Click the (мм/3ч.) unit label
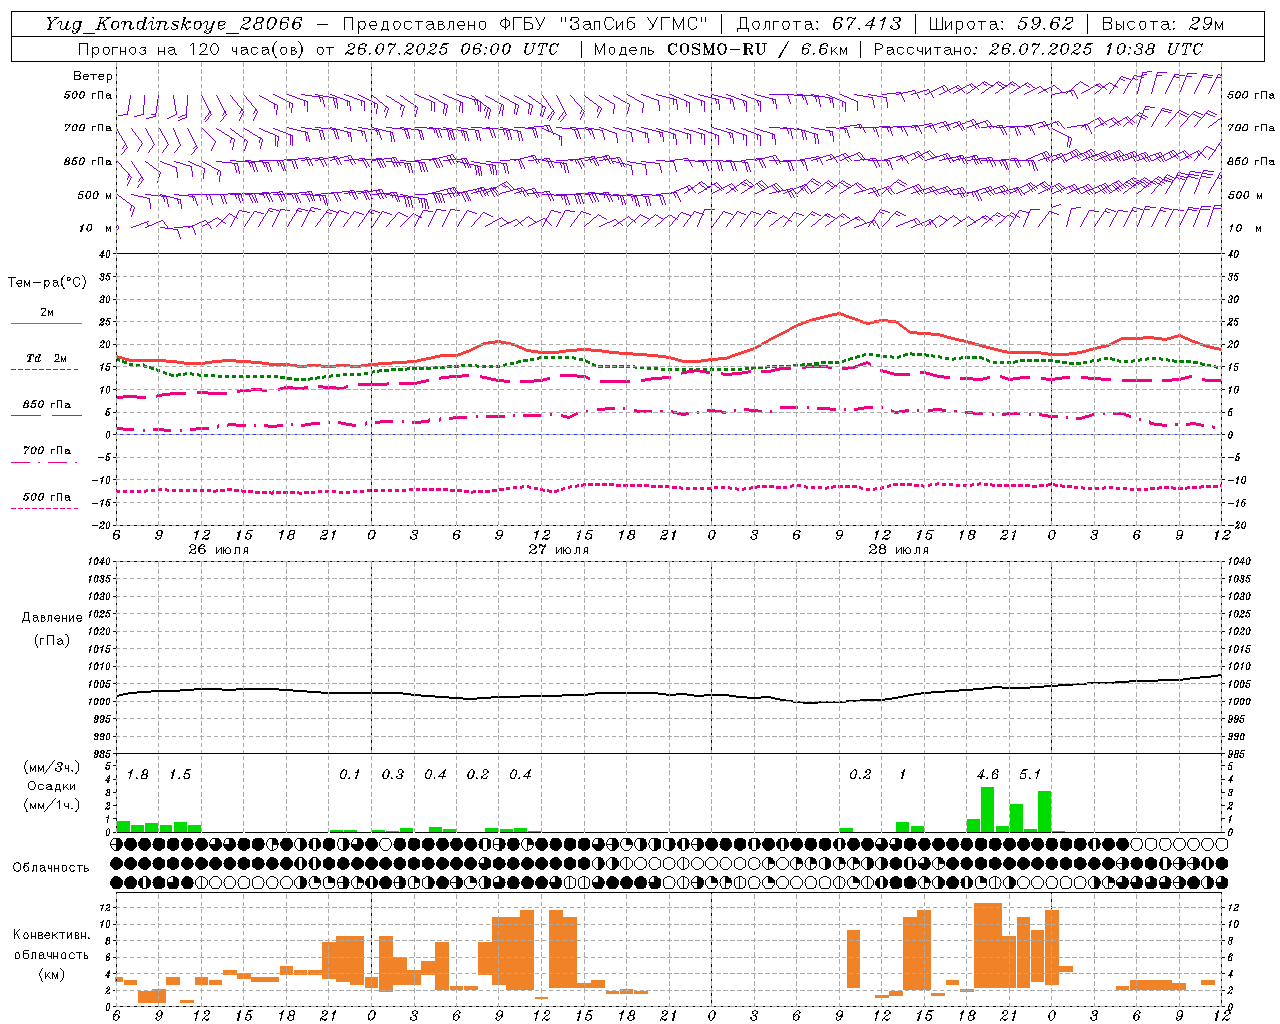Screen dimensions: 1280x1024 tap(52, 767)
